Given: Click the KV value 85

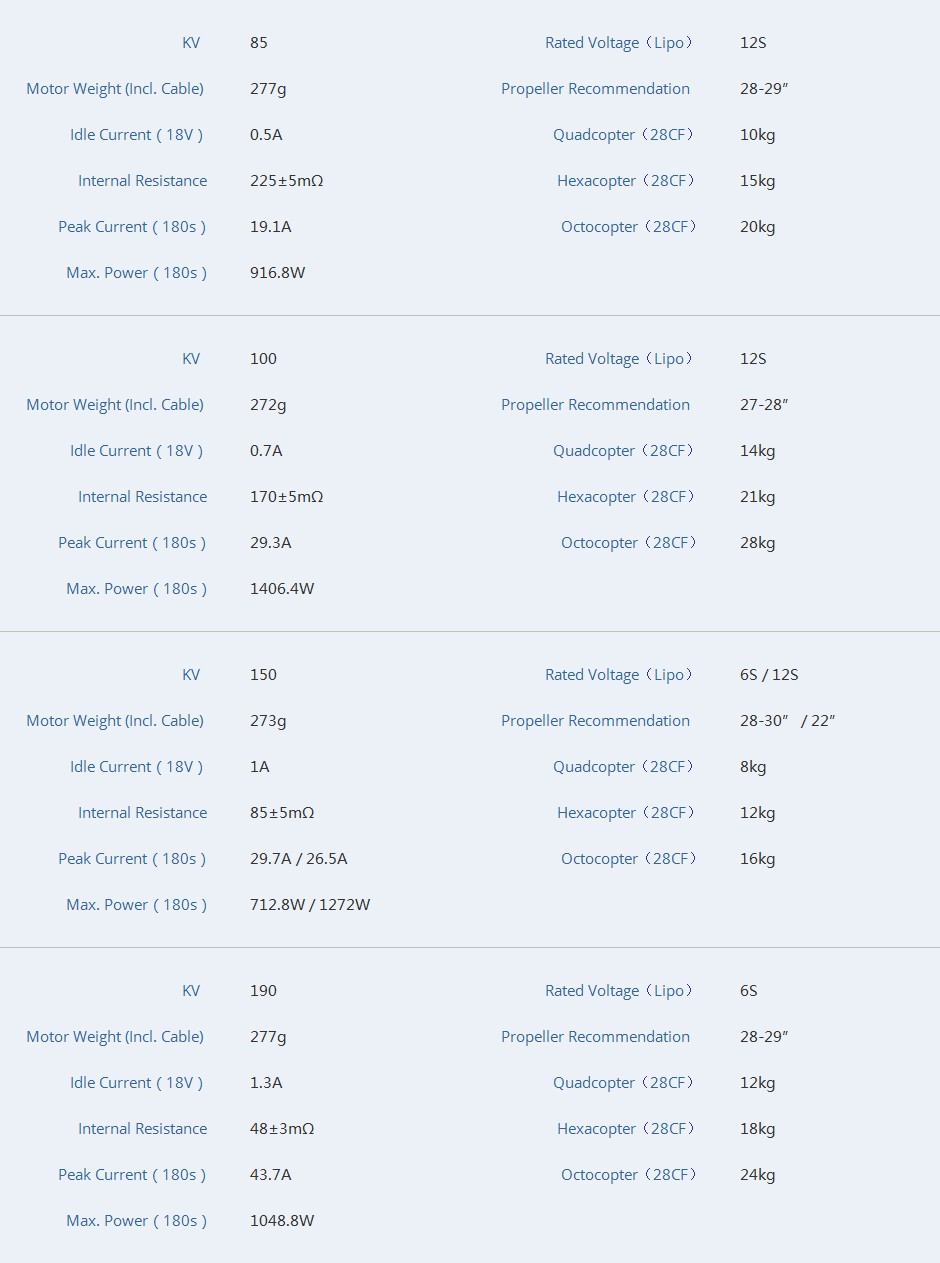Looking at the screenshot, I should [259, 43].
